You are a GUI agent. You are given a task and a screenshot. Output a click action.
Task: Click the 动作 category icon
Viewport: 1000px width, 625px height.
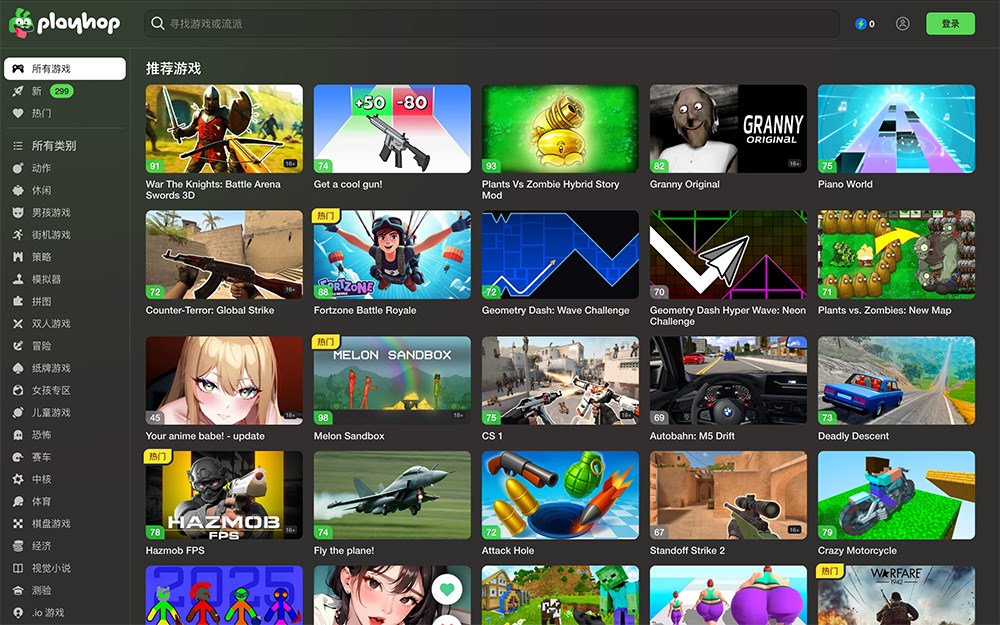pyautogui.click(x=18, y=168)
